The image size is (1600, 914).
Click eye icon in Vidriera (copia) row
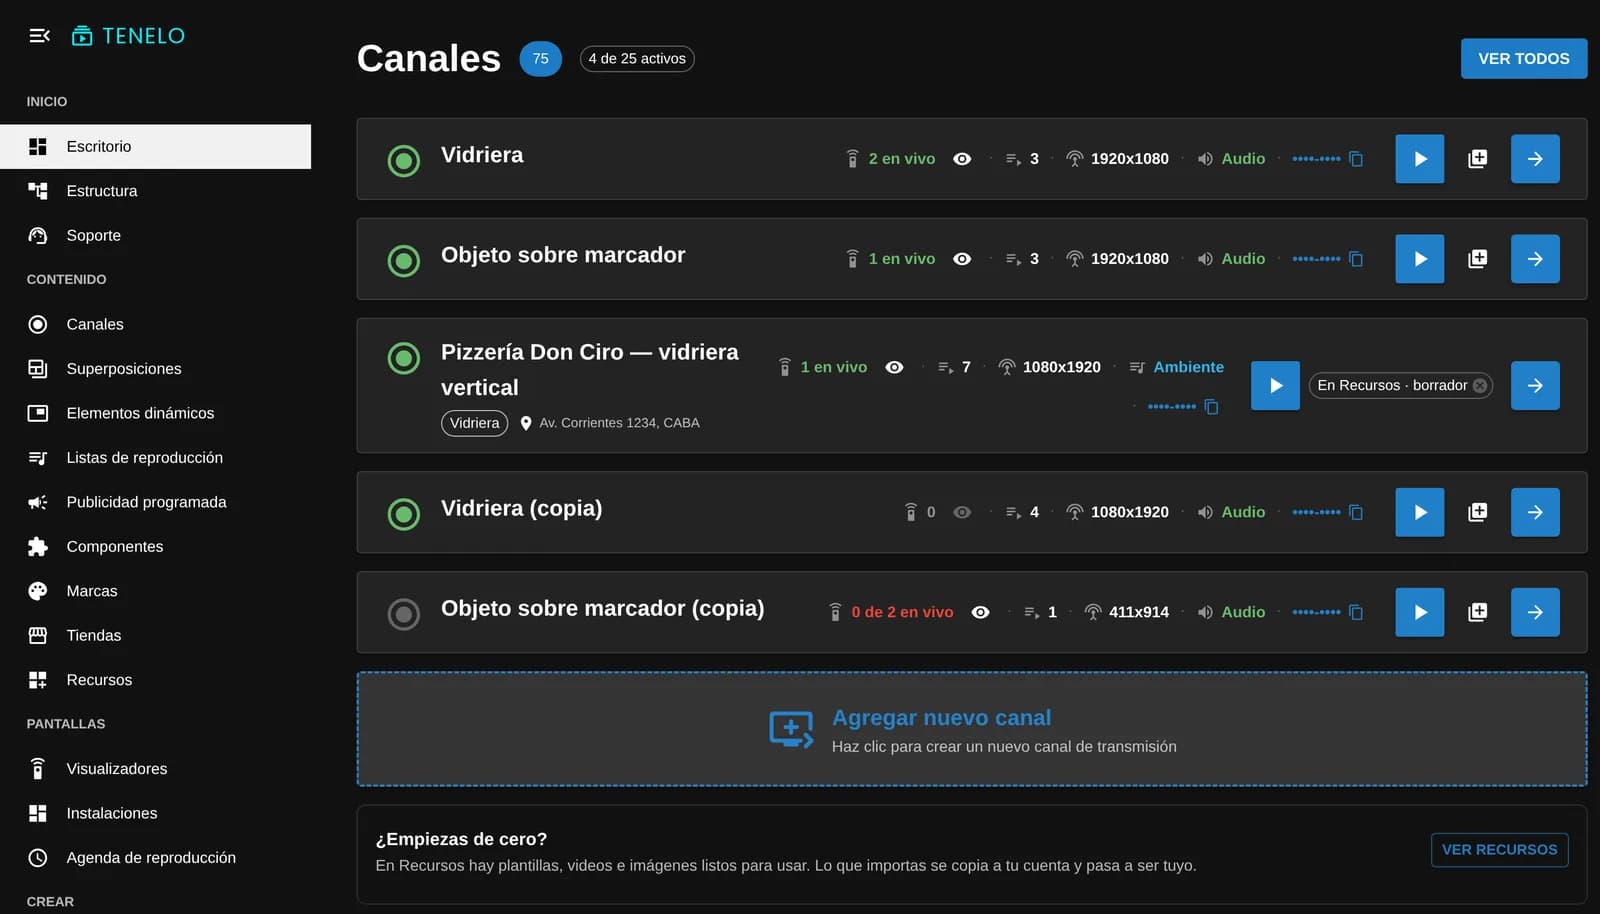pos(962,512)
